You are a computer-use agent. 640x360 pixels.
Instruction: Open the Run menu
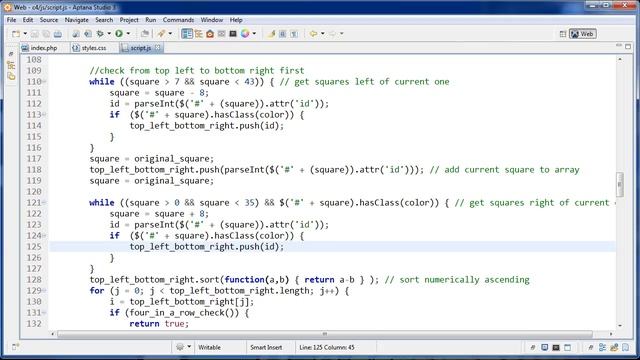point(151,20)
